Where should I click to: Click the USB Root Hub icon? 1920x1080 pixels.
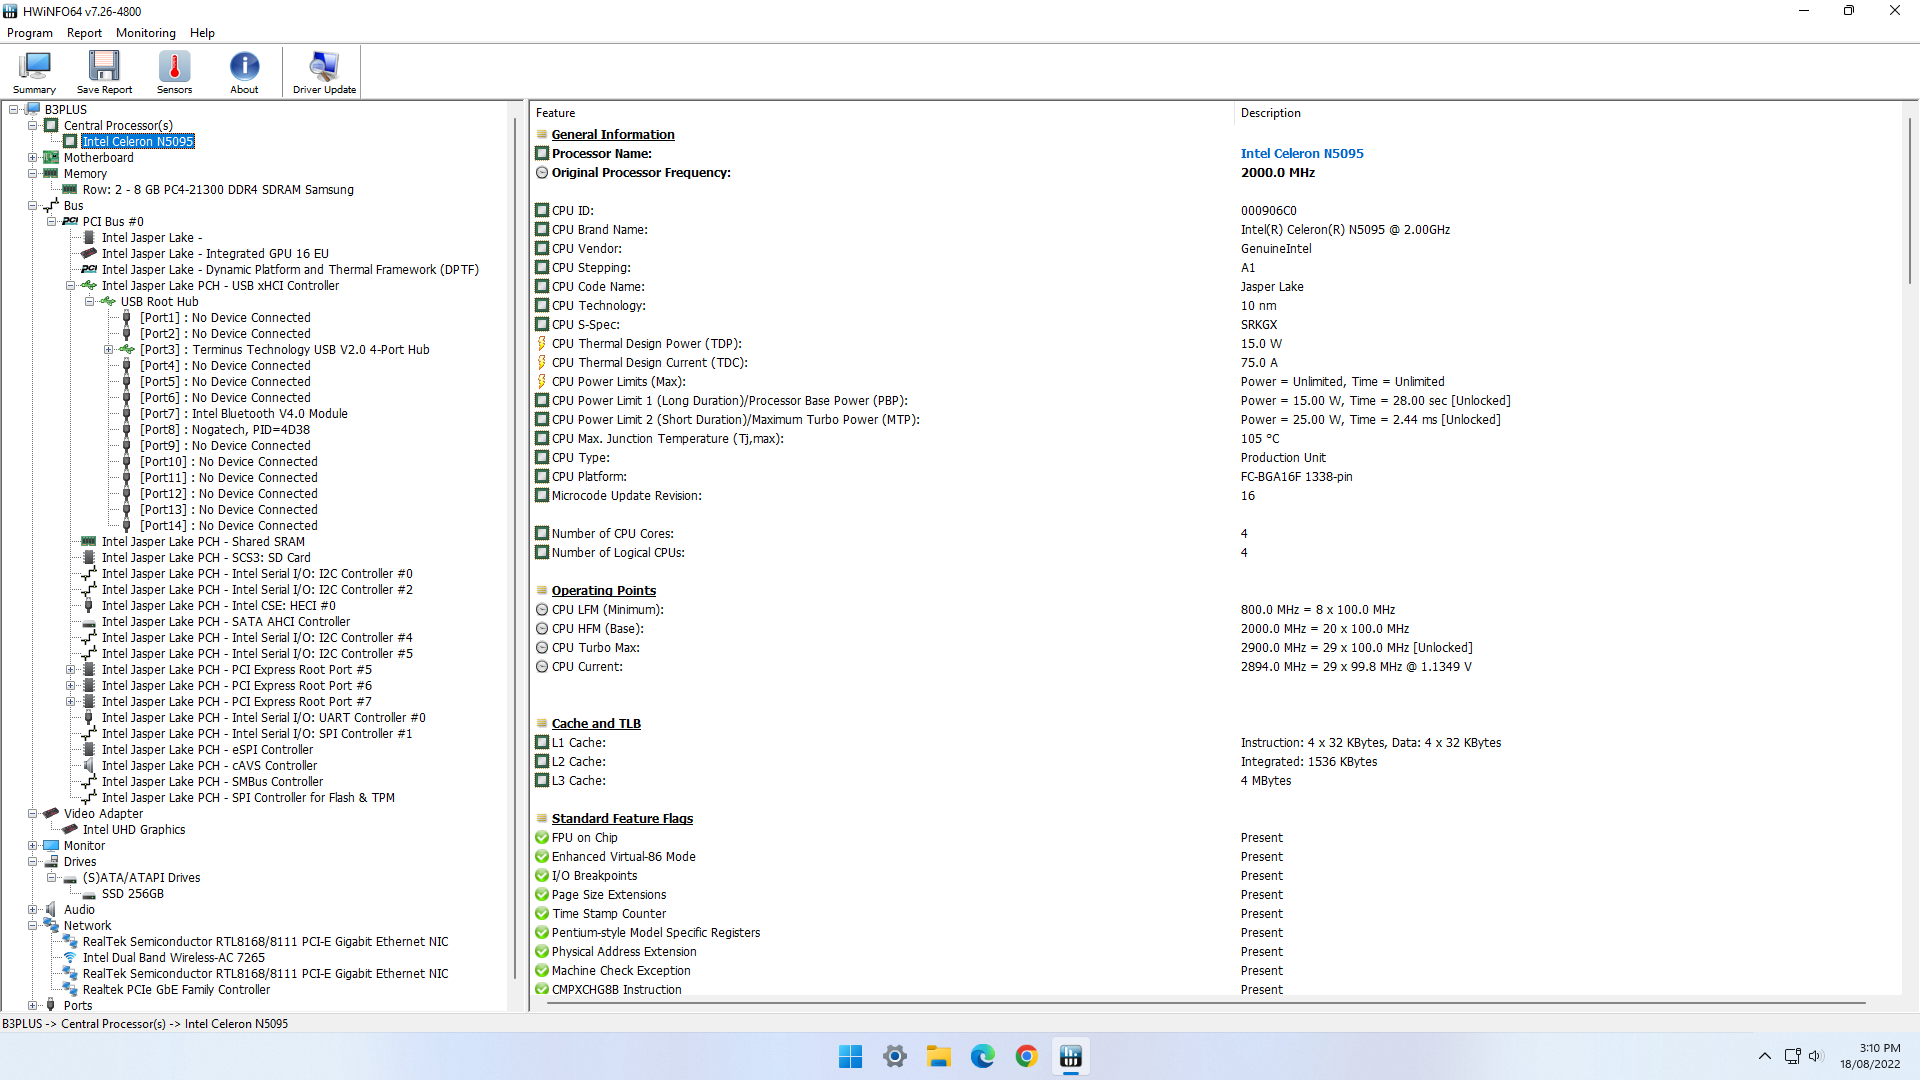point(108,302)
